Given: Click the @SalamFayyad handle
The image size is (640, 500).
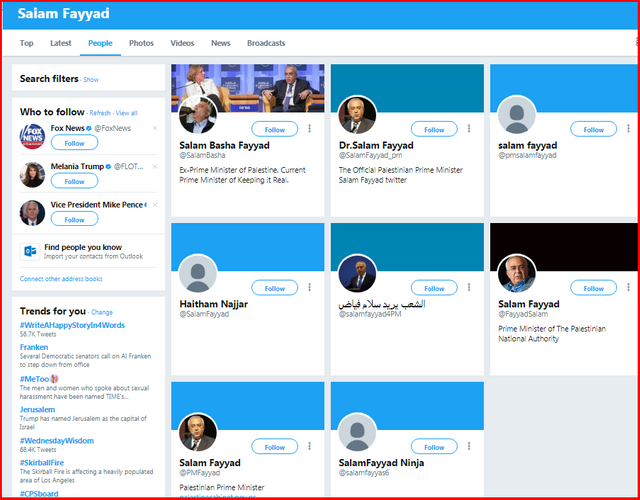Looking at the screenshot, I should coord(204,314).
